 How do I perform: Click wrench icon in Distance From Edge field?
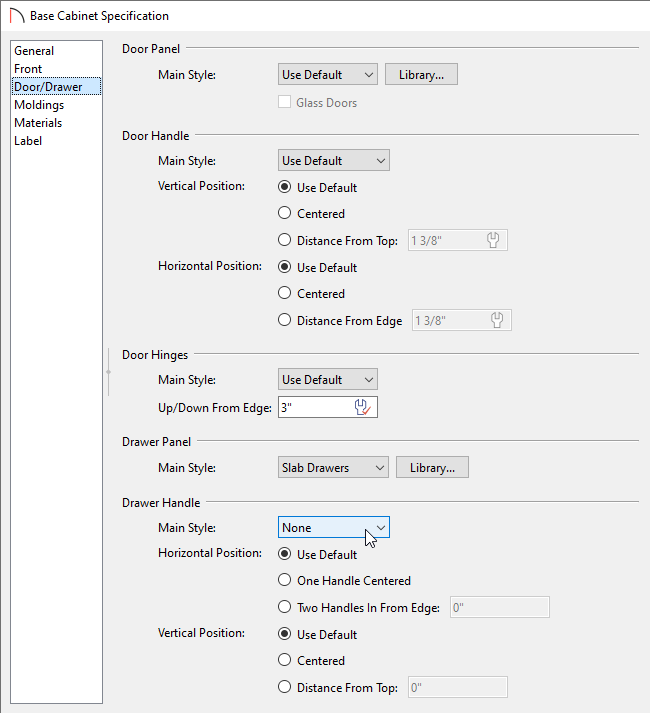click(497, 320)
